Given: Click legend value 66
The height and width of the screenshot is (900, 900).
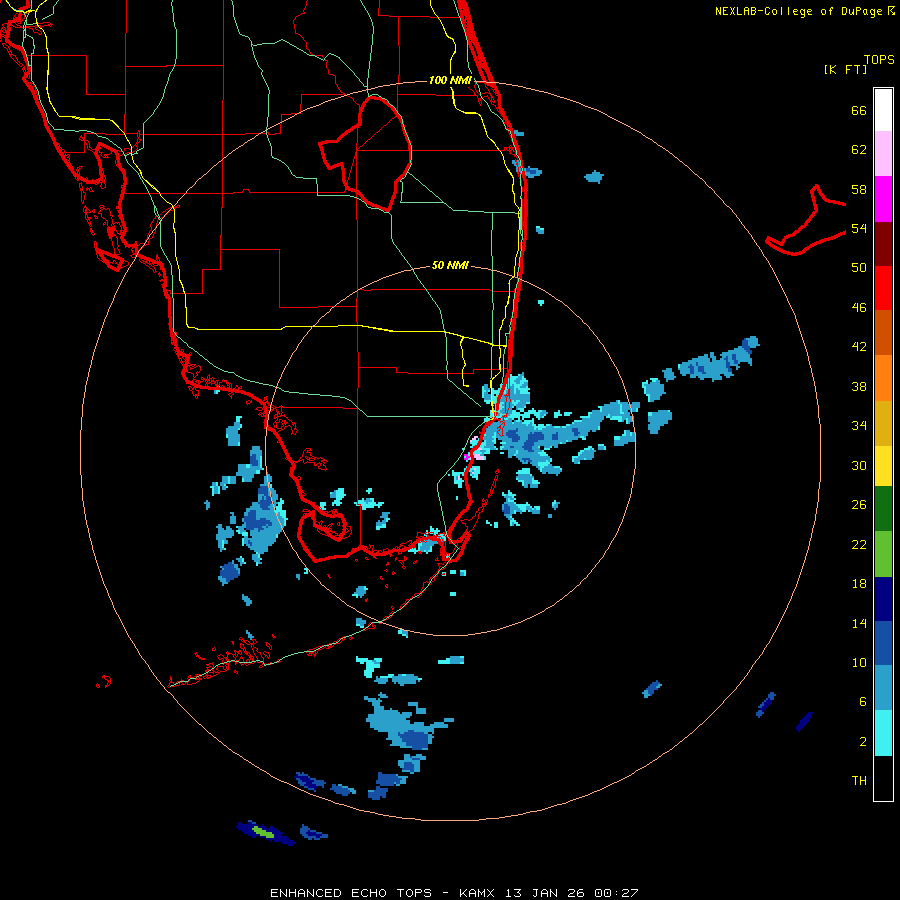Looking at the screenshot, I should [x=859, y=110].
